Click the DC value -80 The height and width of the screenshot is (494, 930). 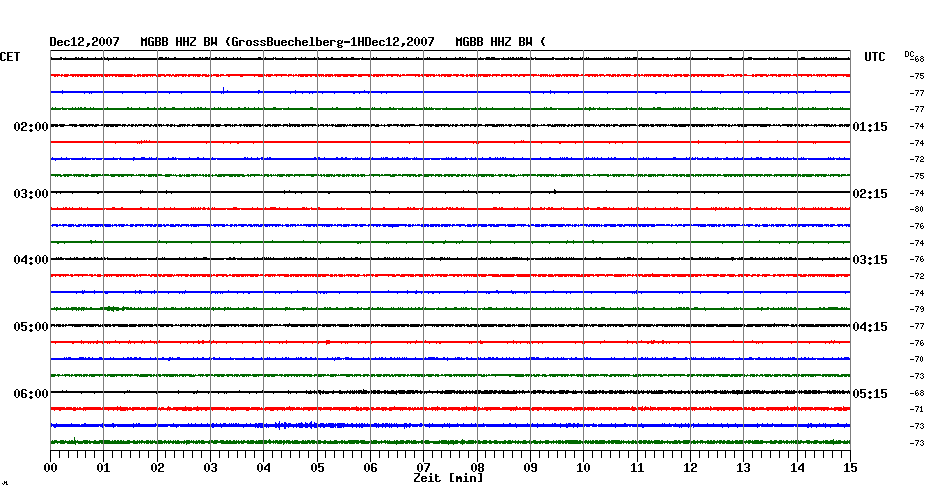pos(917,209)
